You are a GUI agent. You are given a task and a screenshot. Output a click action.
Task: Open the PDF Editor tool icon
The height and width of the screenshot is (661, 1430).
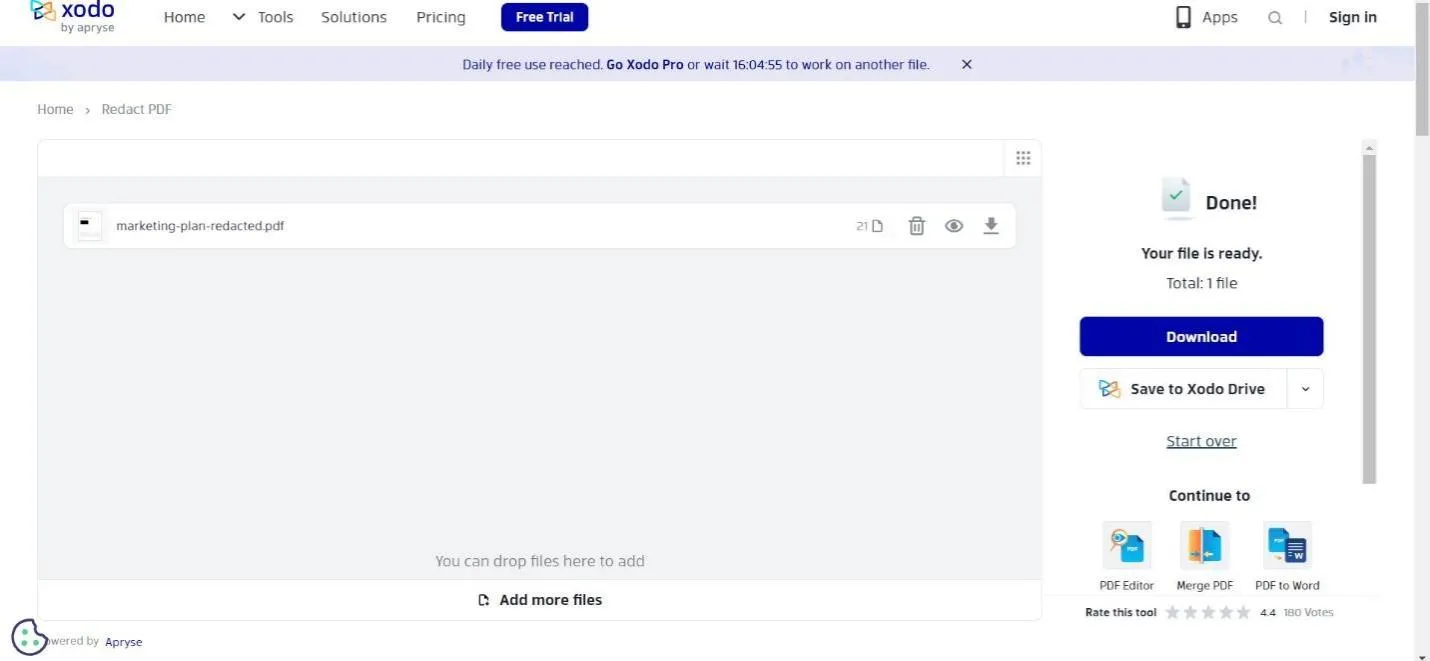click(x=1126, y=545)
